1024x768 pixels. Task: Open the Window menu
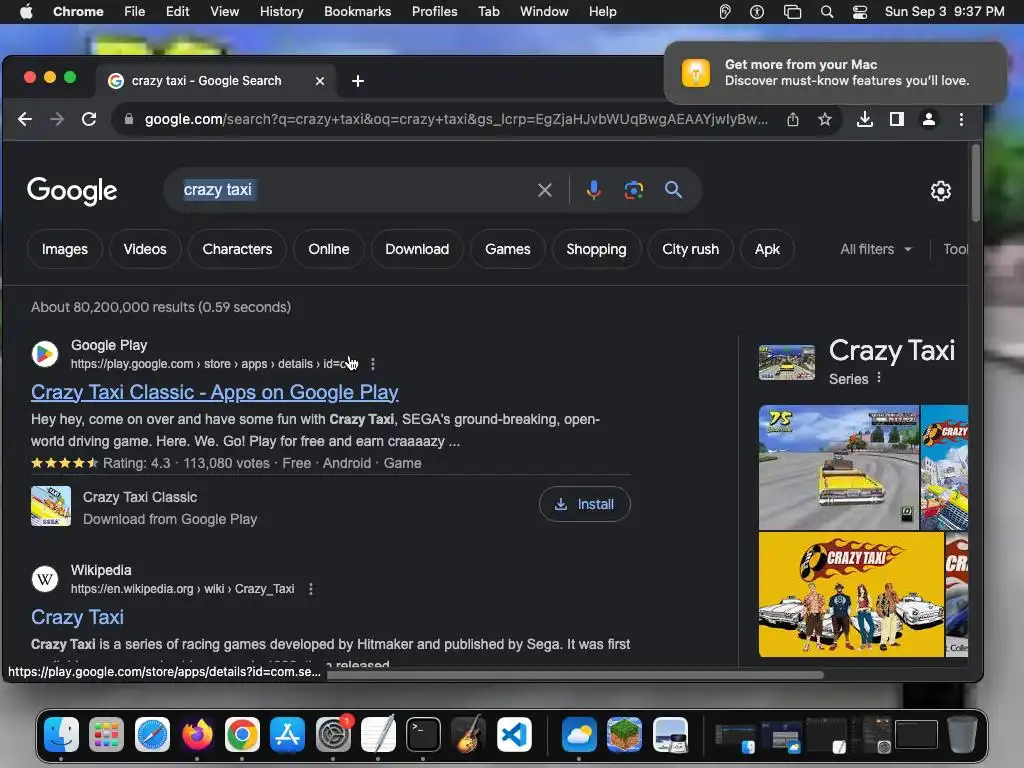point(544,11)
